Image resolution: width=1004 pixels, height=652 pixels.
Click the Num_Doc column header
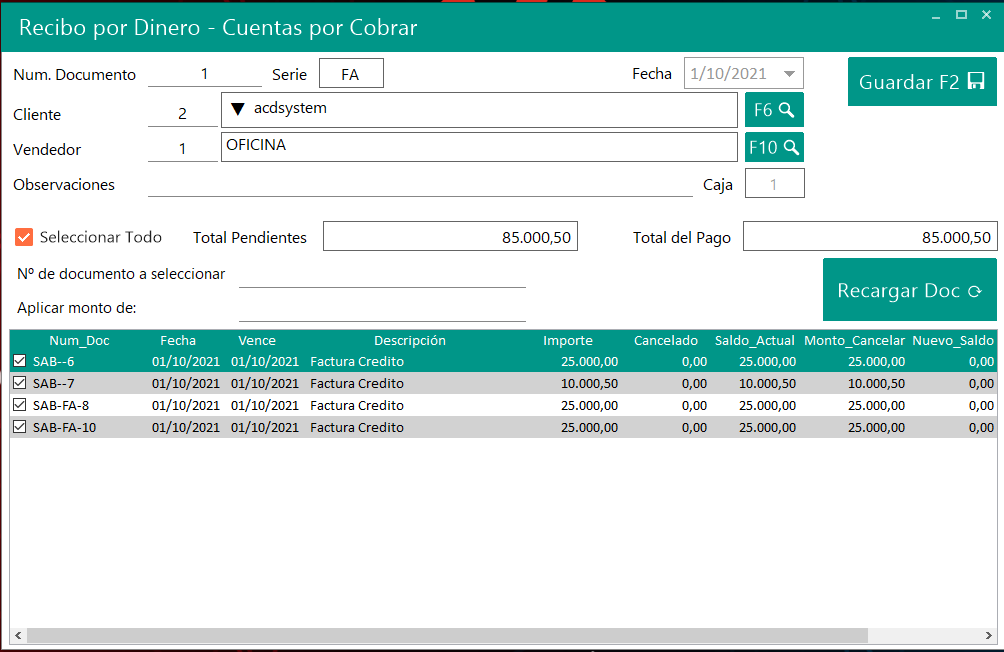click(x=79, y=341)
